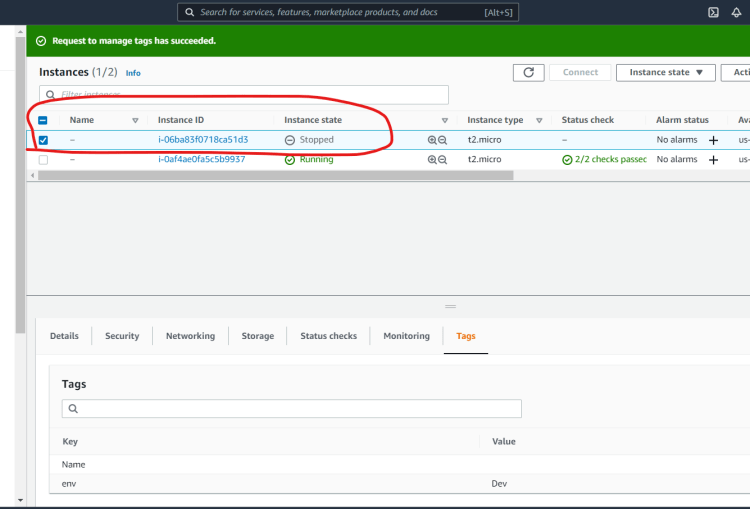The height and width of the screenshot is (509, 750).
Task: Click the panel resize handle icon
Action: 451,307
